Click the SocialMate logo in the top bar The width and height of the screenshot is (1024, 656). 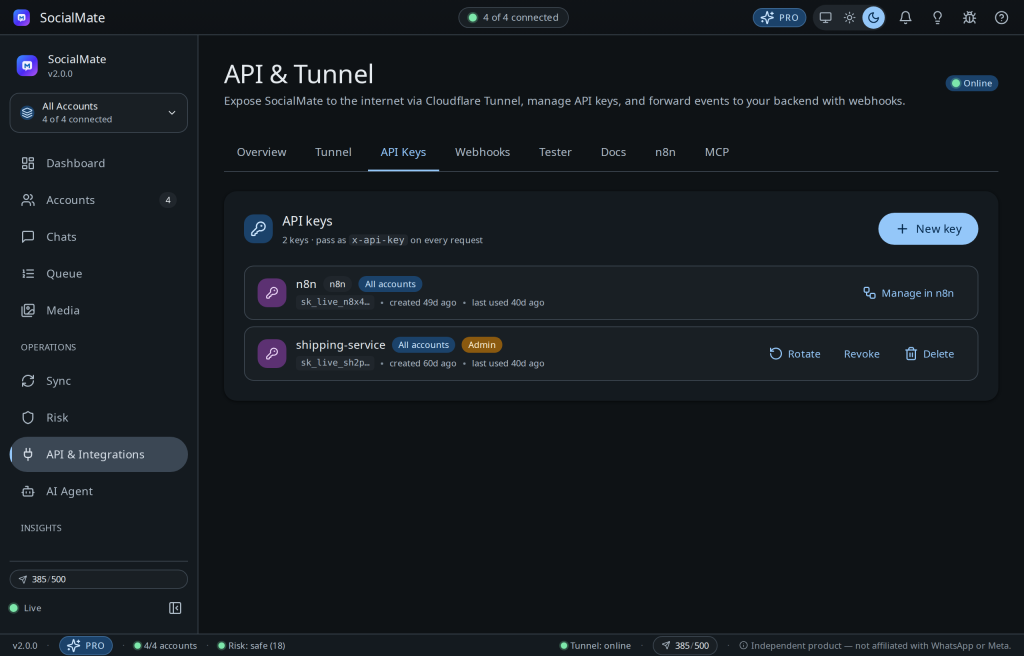(x=22, y=18)
